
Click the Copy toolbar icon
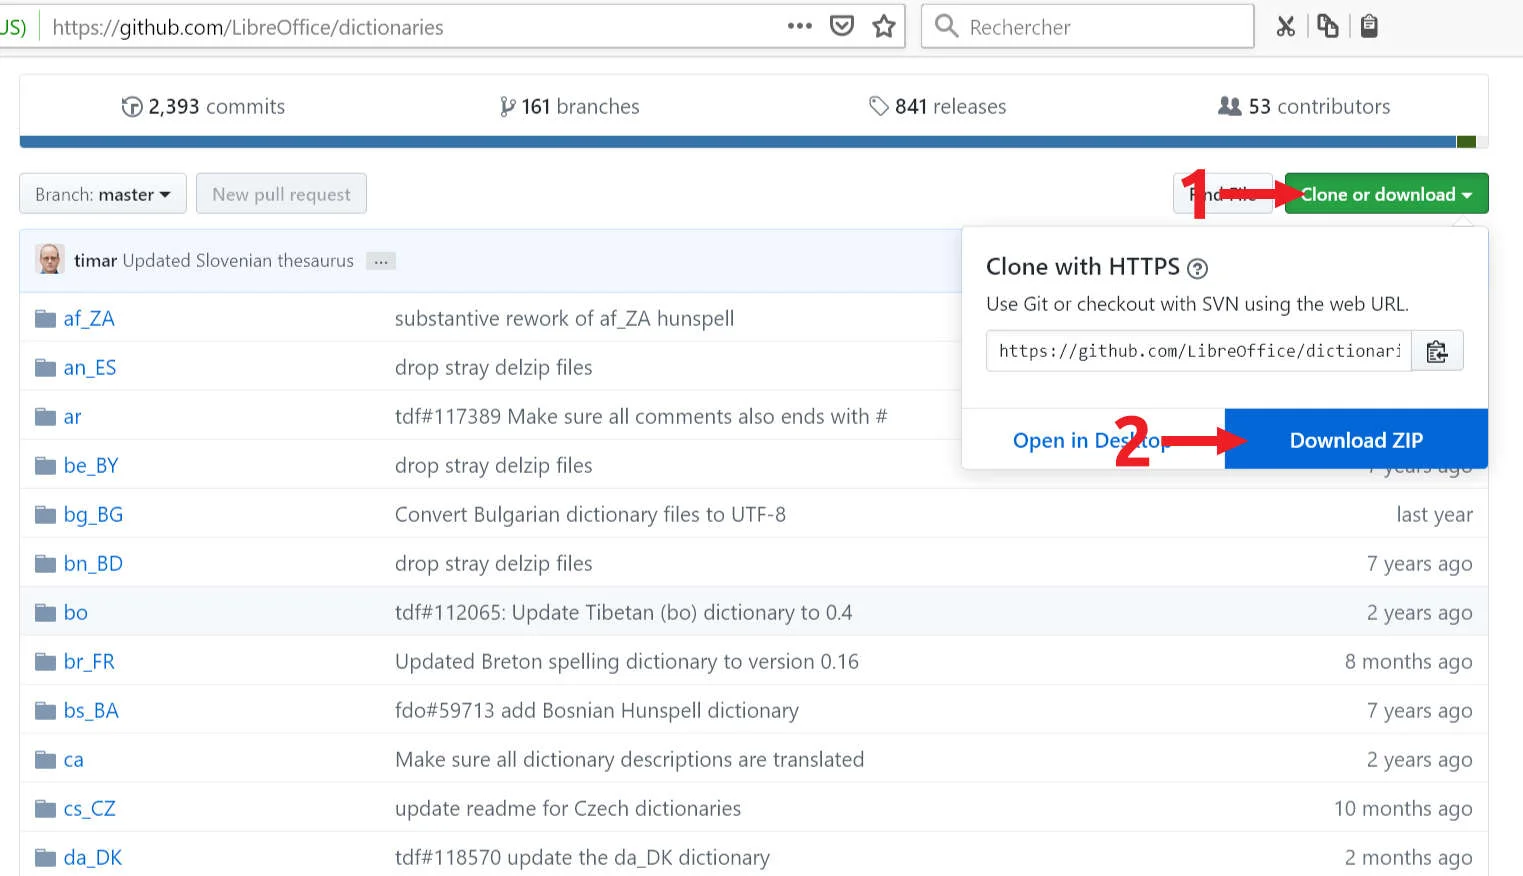click(1328, 26)
